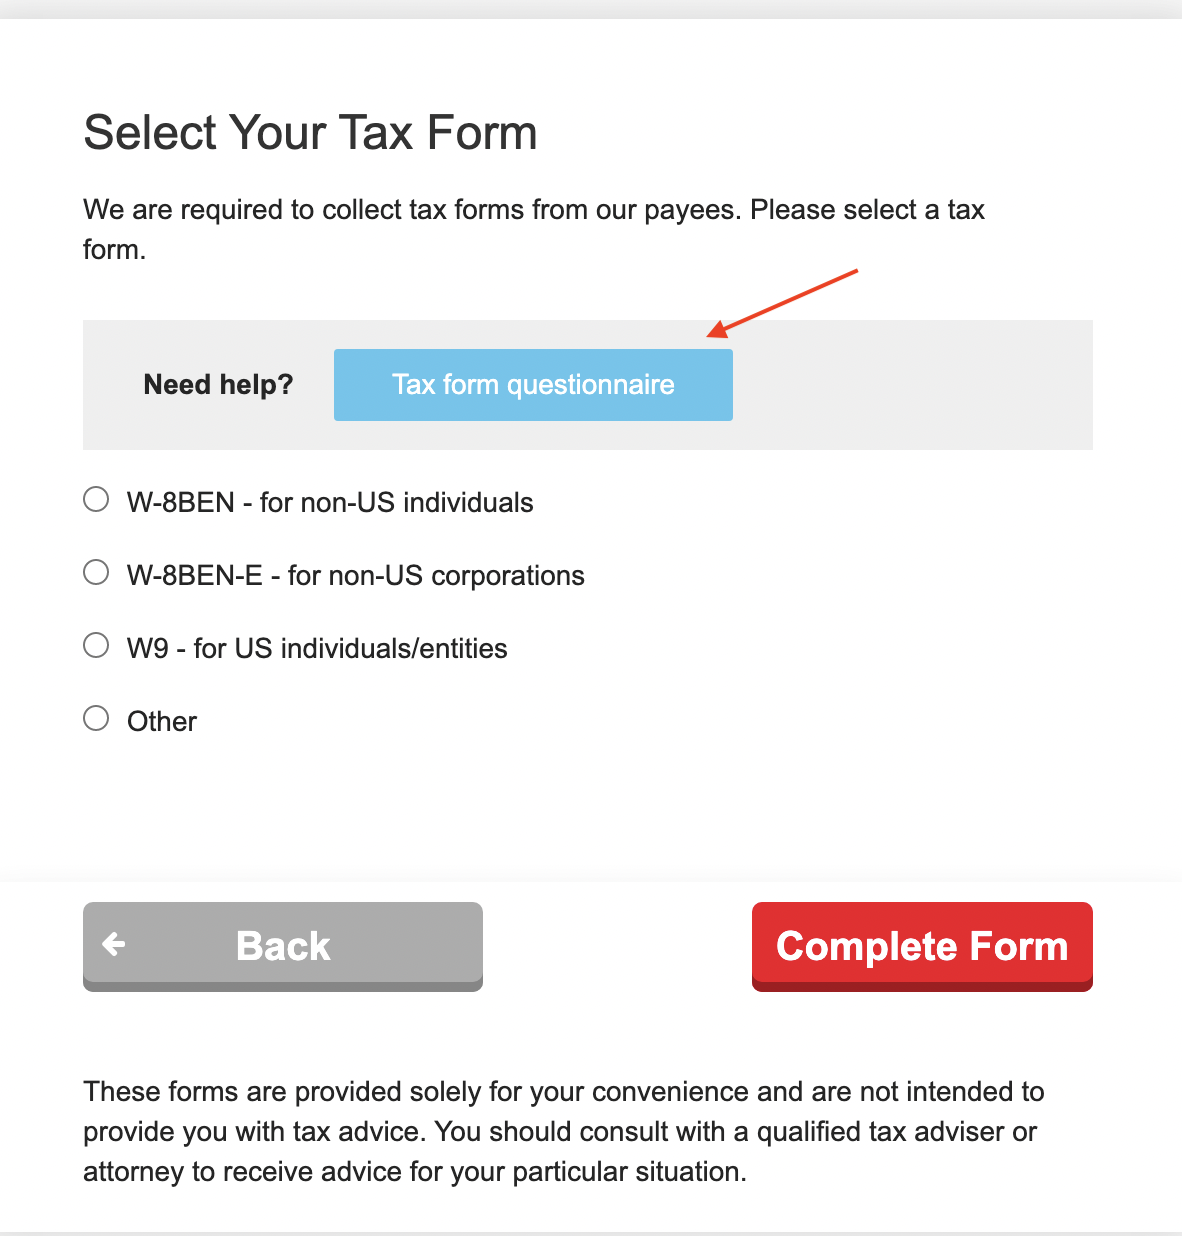Click the 'W-8BEN-E - for non-US corporations' label

pyautogui.click(x=356, y=575)
